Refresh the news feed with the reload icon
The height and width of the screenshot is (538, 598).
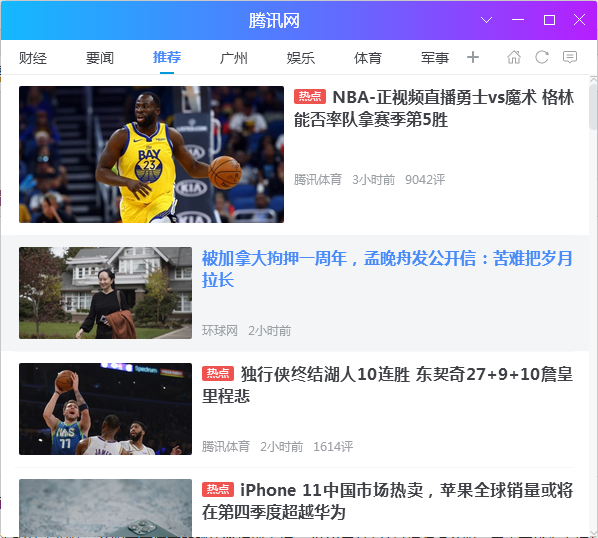coord(542,57)
